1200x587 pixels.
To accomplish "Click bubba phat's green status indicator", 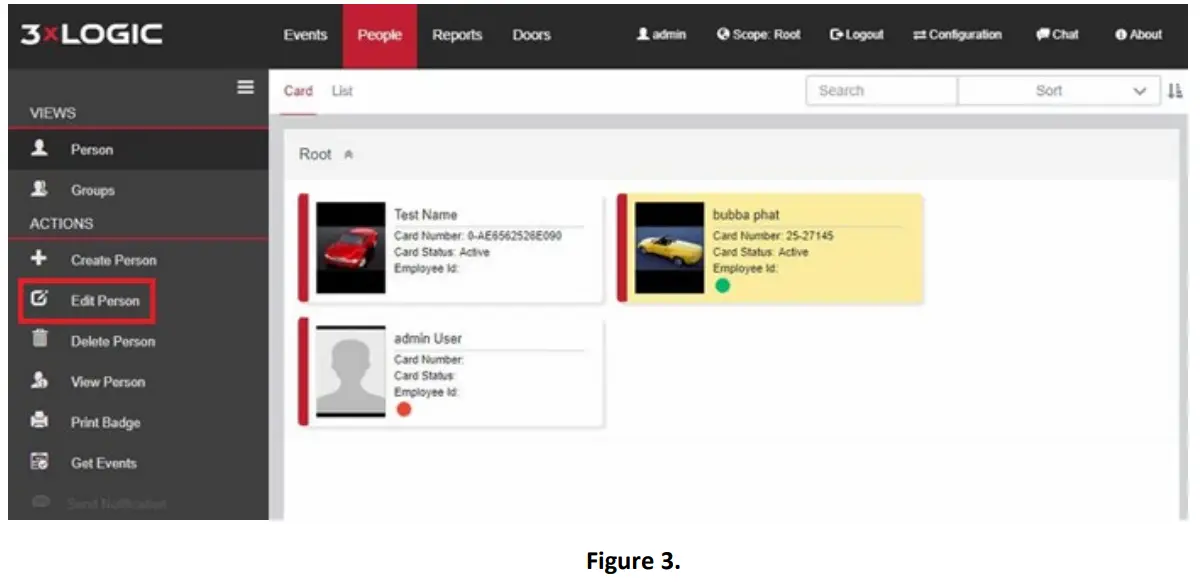I will click(x=723, y=285).
